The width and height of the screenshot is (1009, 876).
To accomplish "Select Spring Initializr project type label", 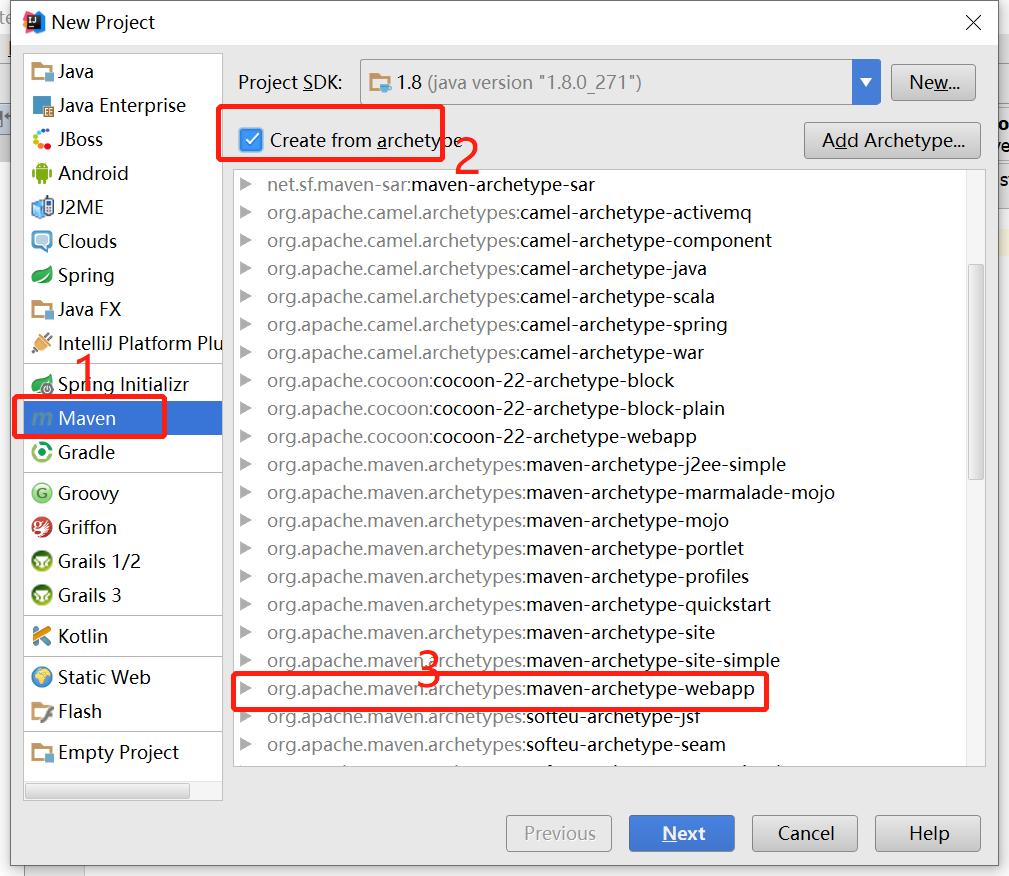I will click(x=124, y=384).
